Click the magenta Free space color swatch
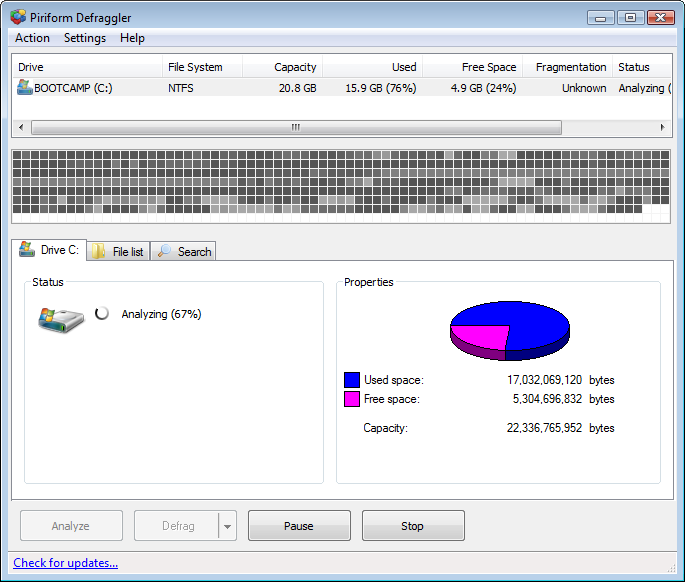 click(352, 399)
